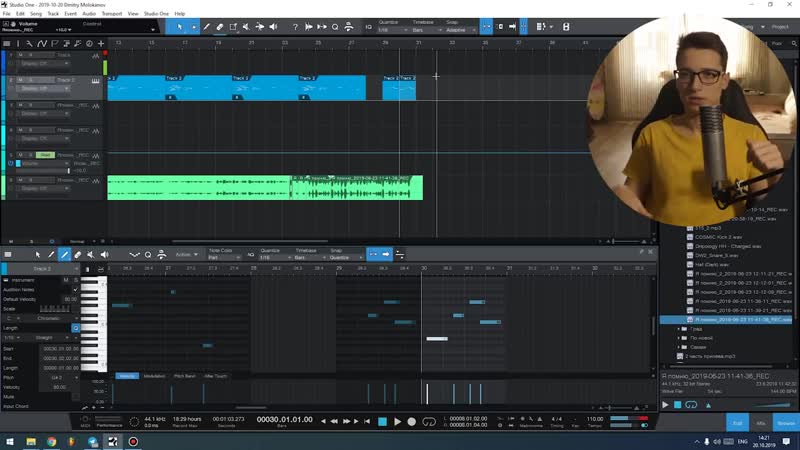Open the Mix view button
Image resolution: width=800 pixels, height=450 pixels.
coord(761,423)
